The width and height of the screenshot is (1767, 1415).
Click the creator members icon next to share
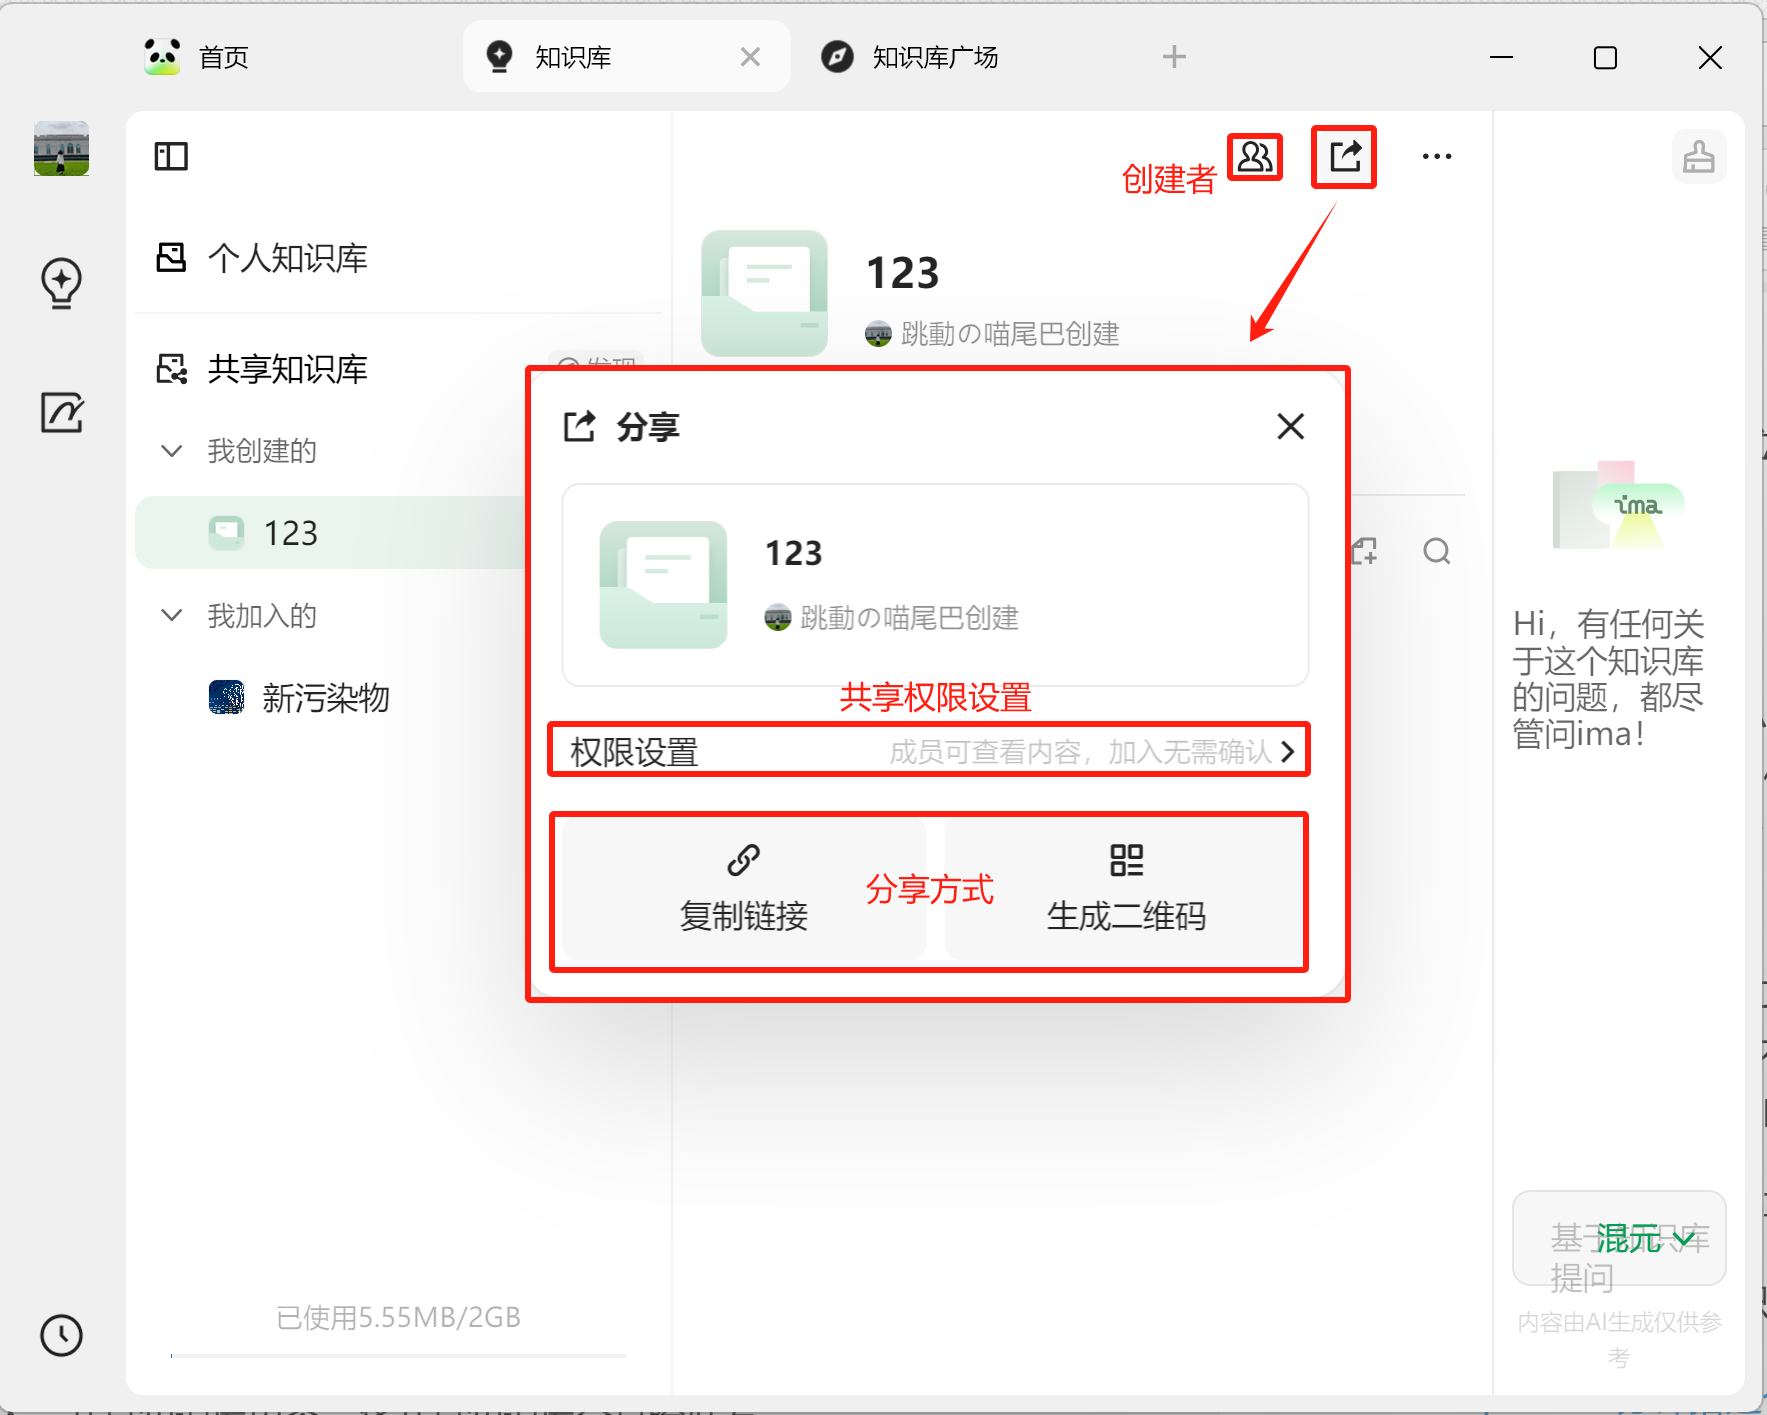(1255, 156)
